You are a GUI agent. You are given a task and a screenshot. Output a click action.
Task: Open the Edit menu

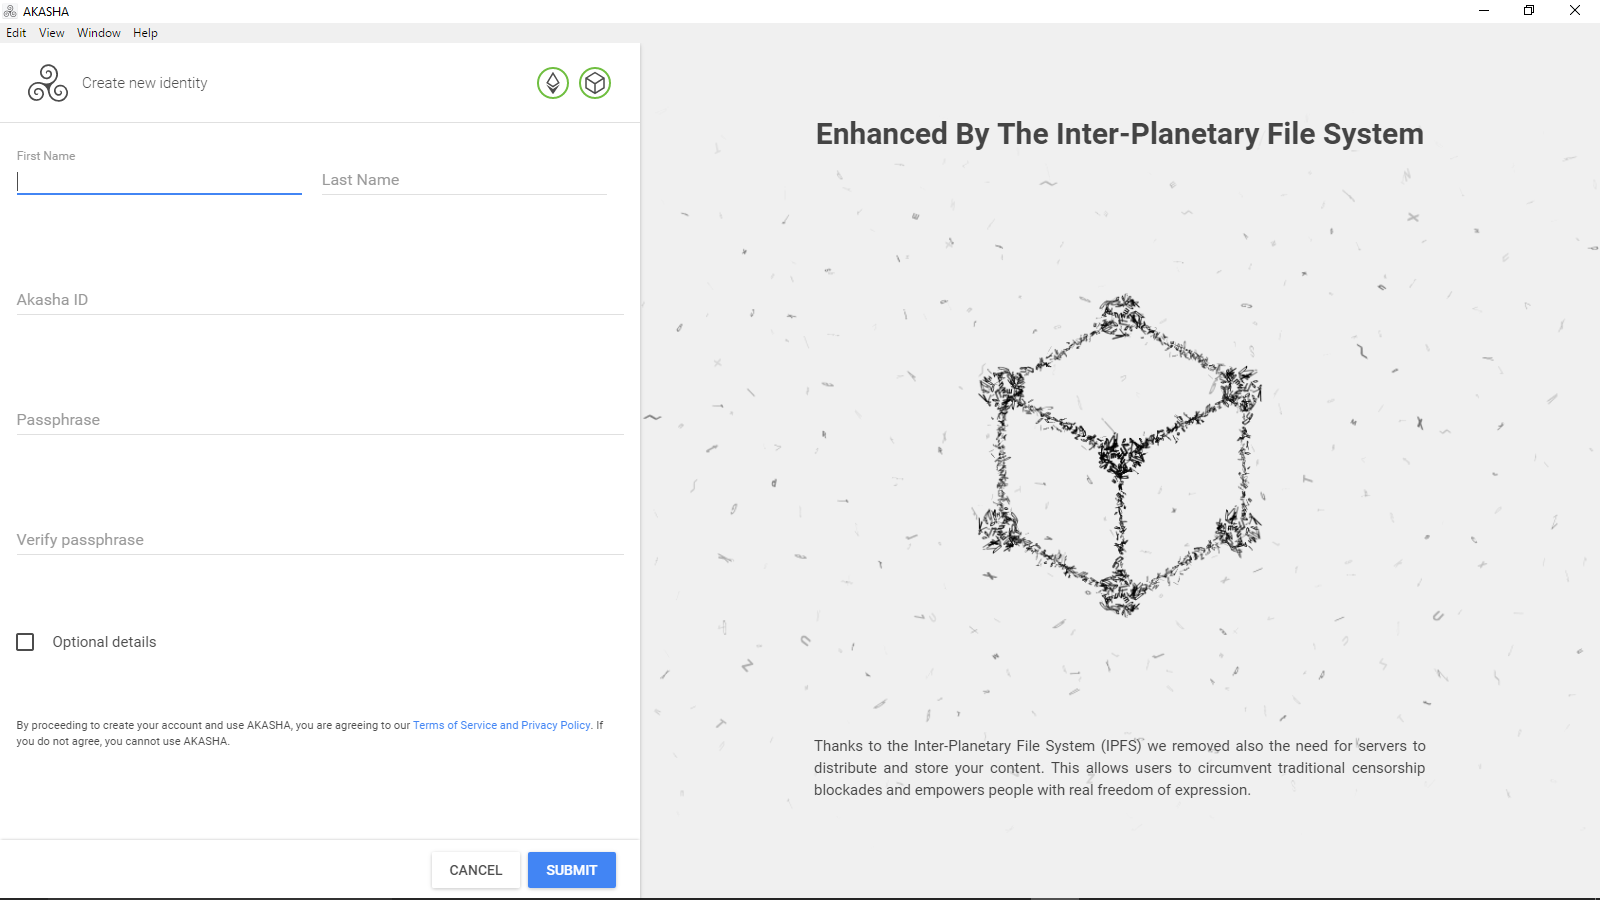click(x=16, y=33)
